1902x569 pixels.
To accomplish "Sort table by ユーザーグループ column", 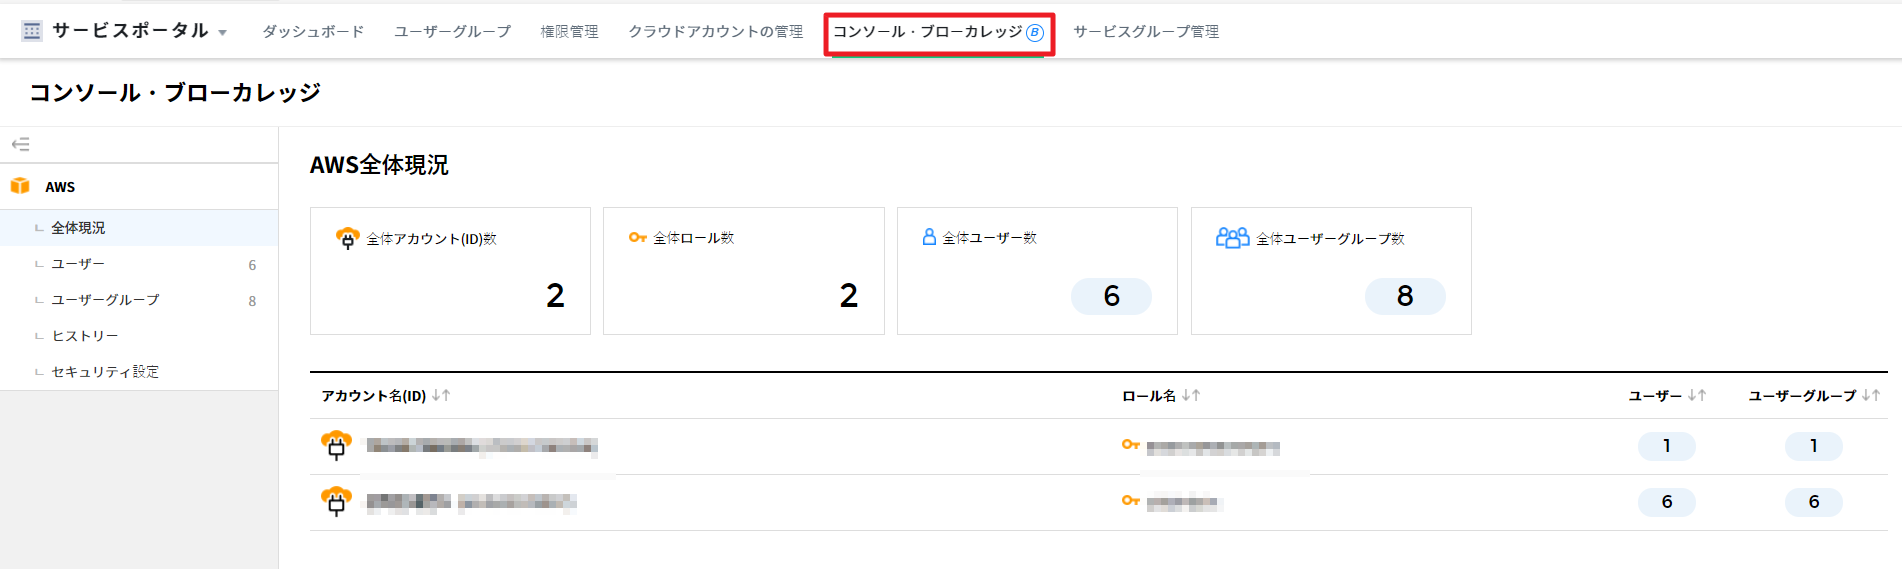I will click(x=1870, y=396).
